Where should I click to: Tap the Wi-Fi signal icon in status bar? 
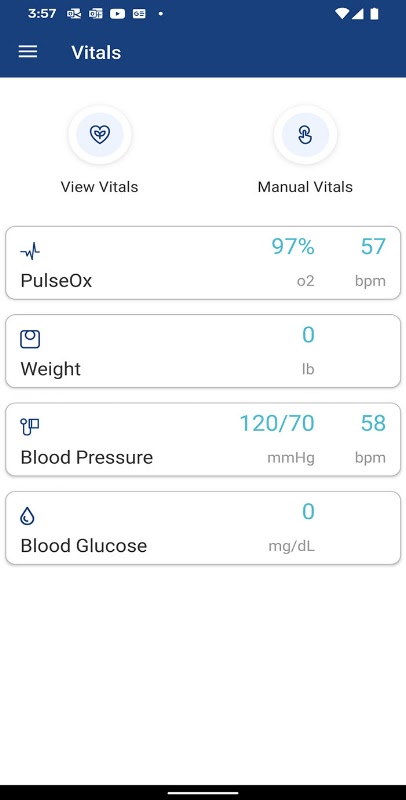(x=341, y=14)
